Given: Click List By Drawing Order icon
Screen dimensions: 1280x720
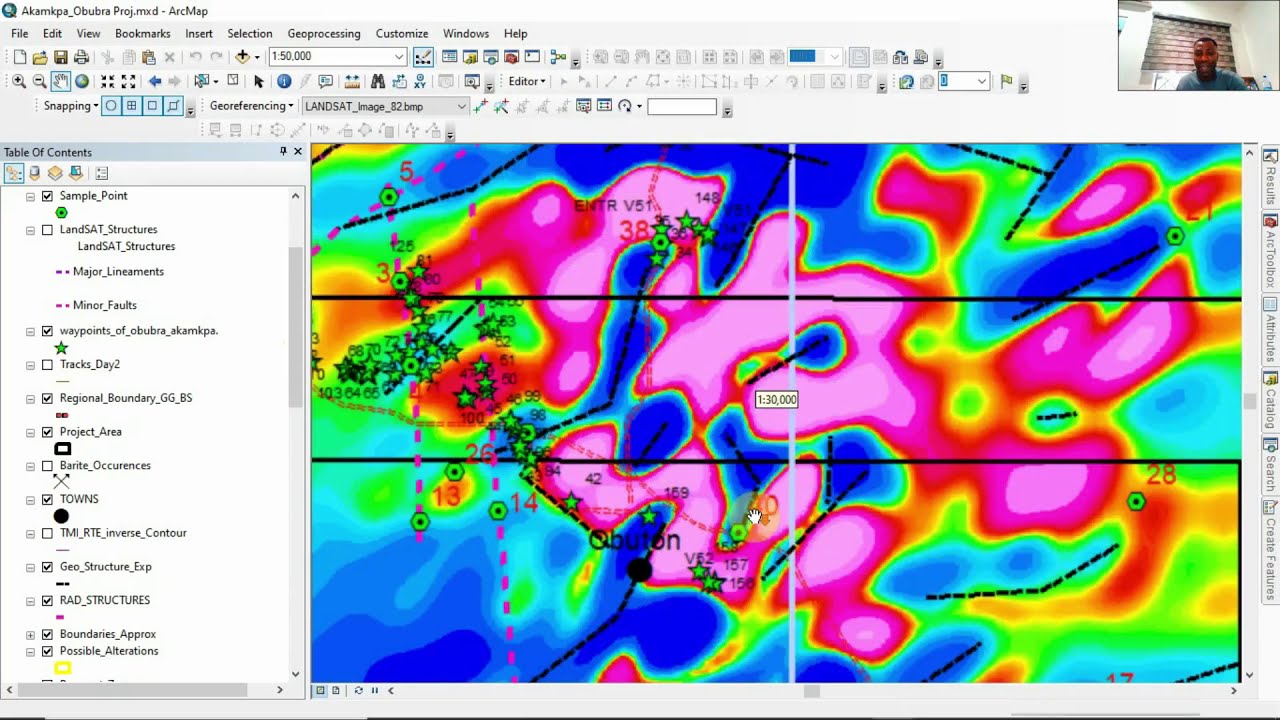Looking at the screenshot, I should tap(13, 174).
